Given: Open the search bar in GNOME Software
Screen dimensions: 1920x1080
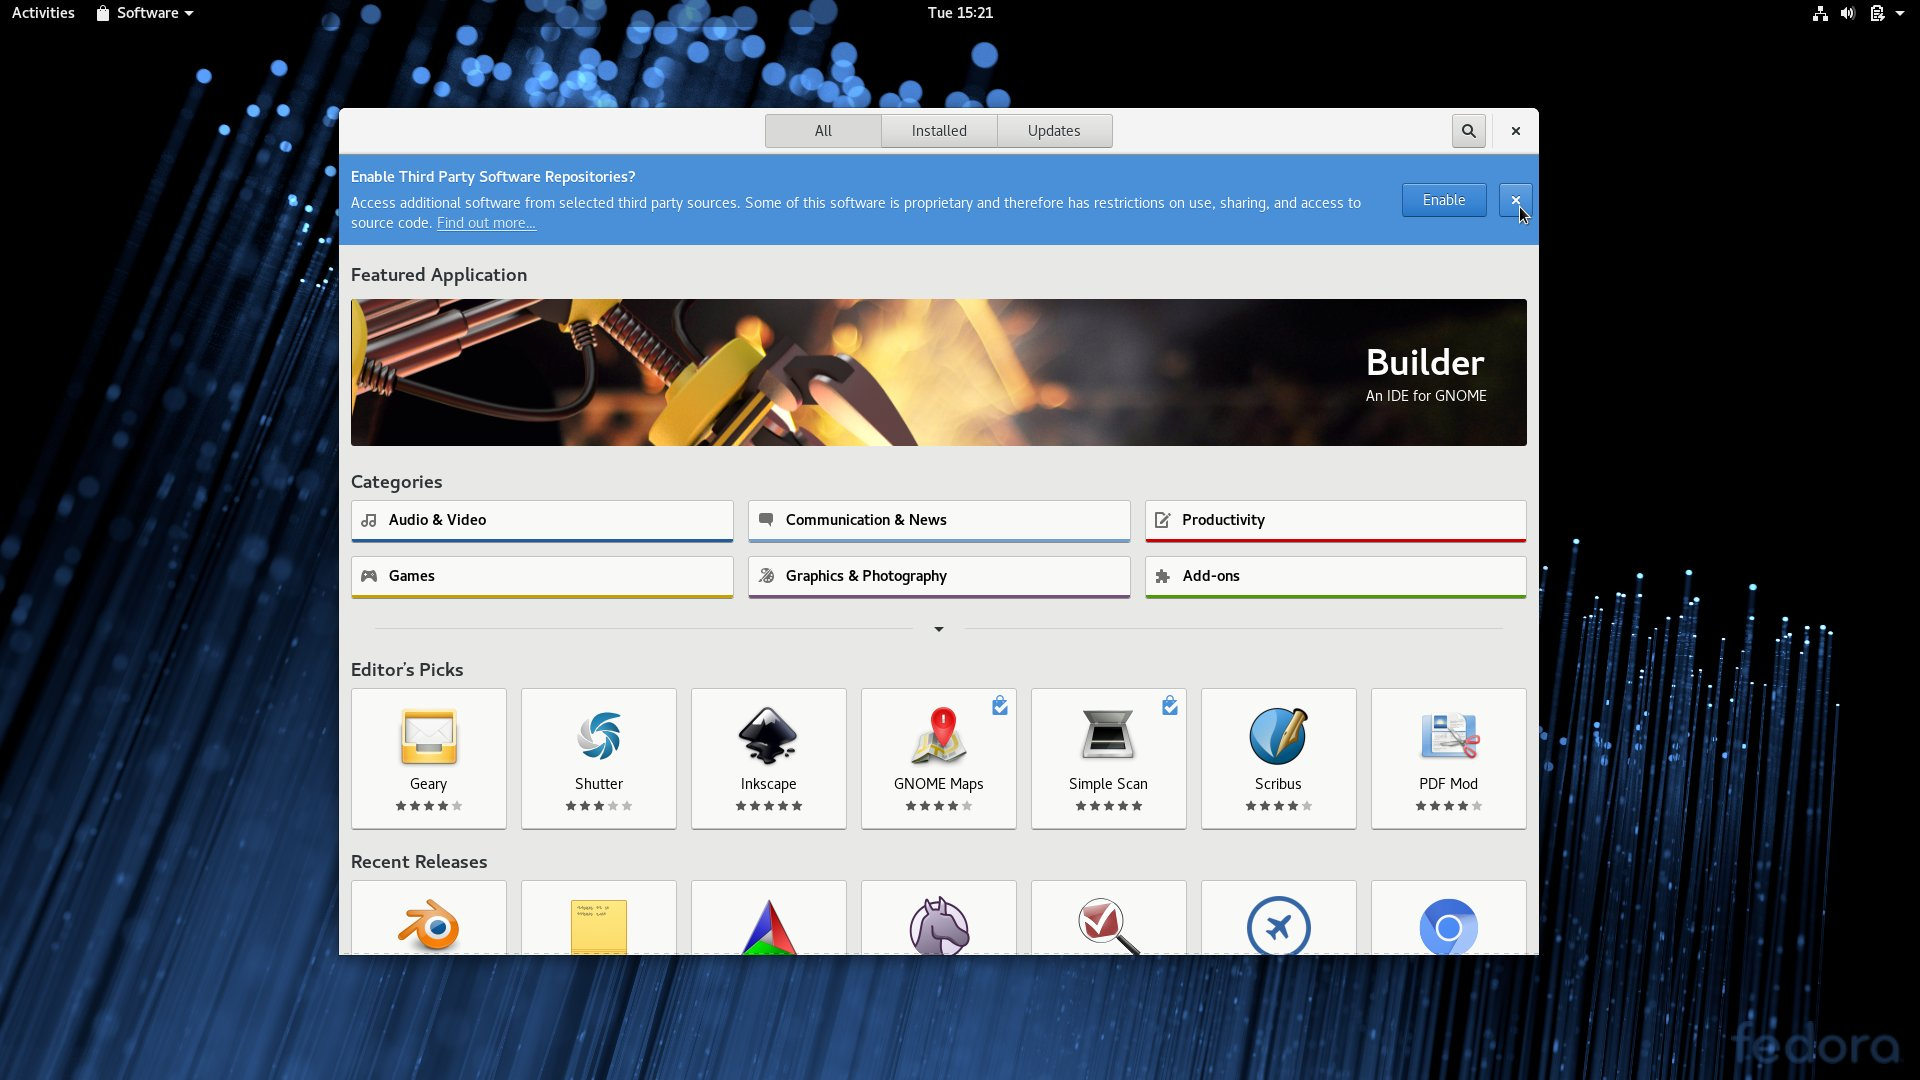Looking at the screenshot, I should (1468, 129).
